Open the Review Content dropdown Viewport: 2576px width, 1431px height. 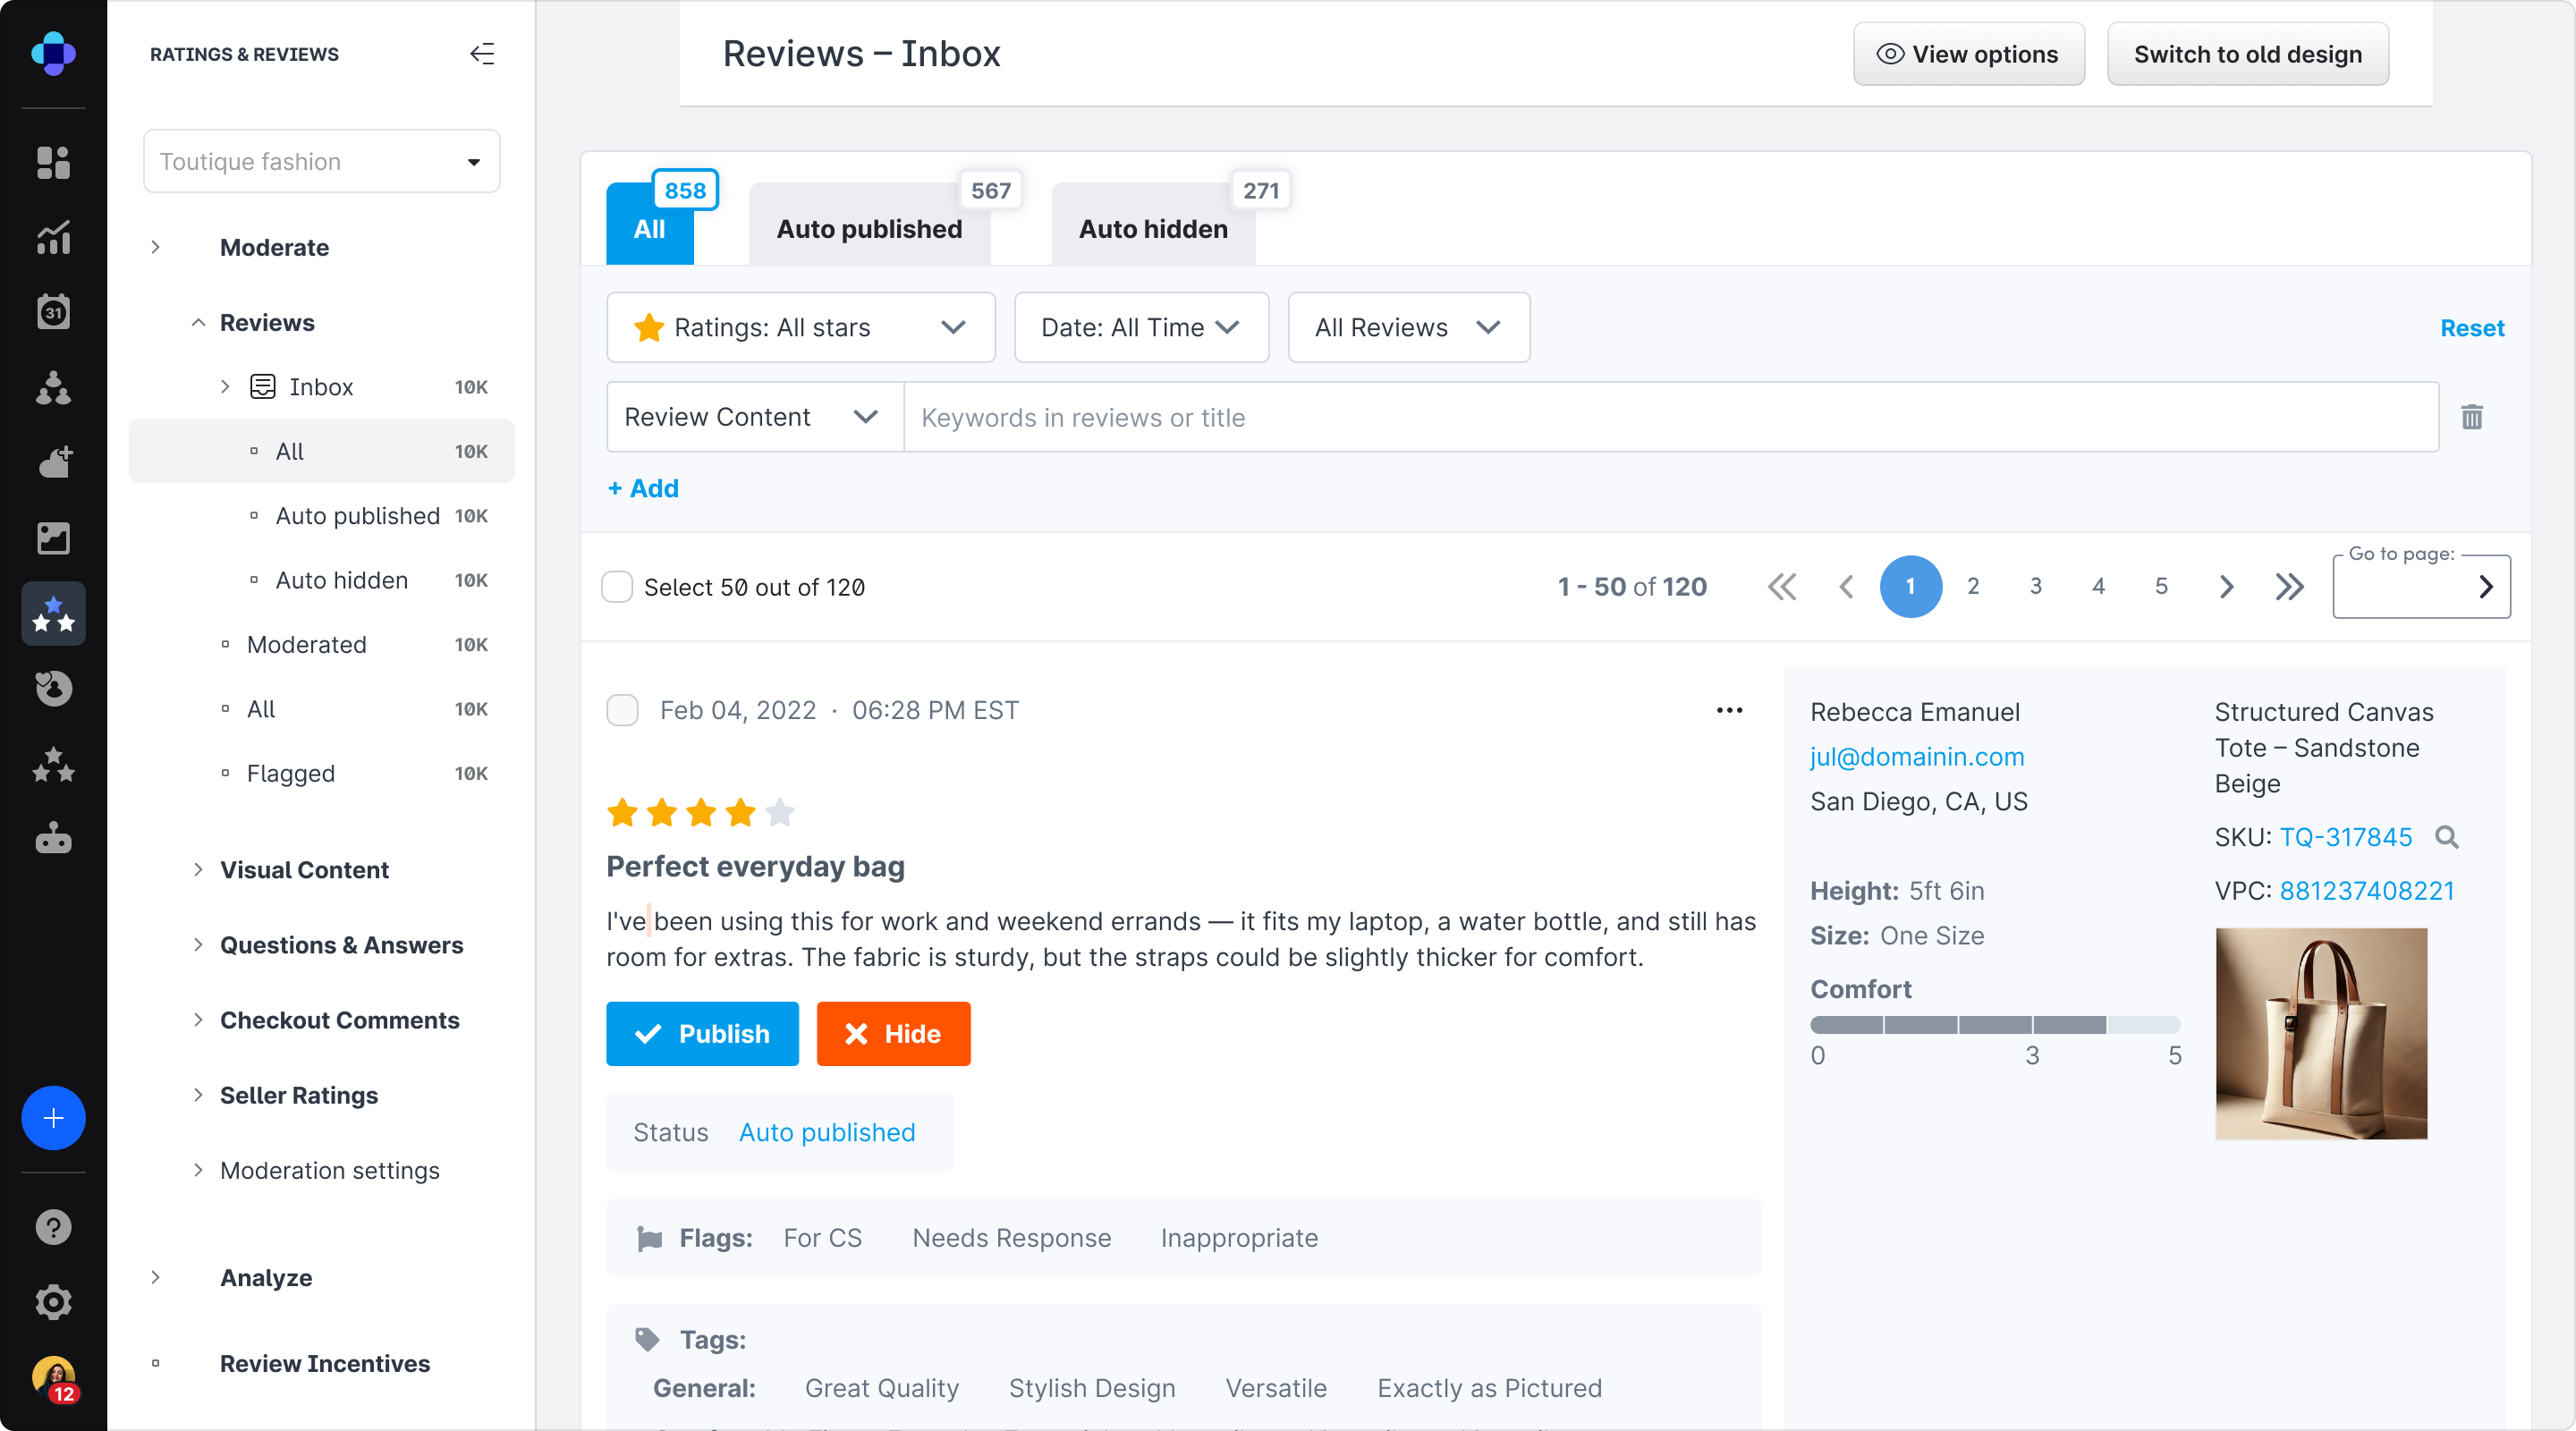coord(755,417)
